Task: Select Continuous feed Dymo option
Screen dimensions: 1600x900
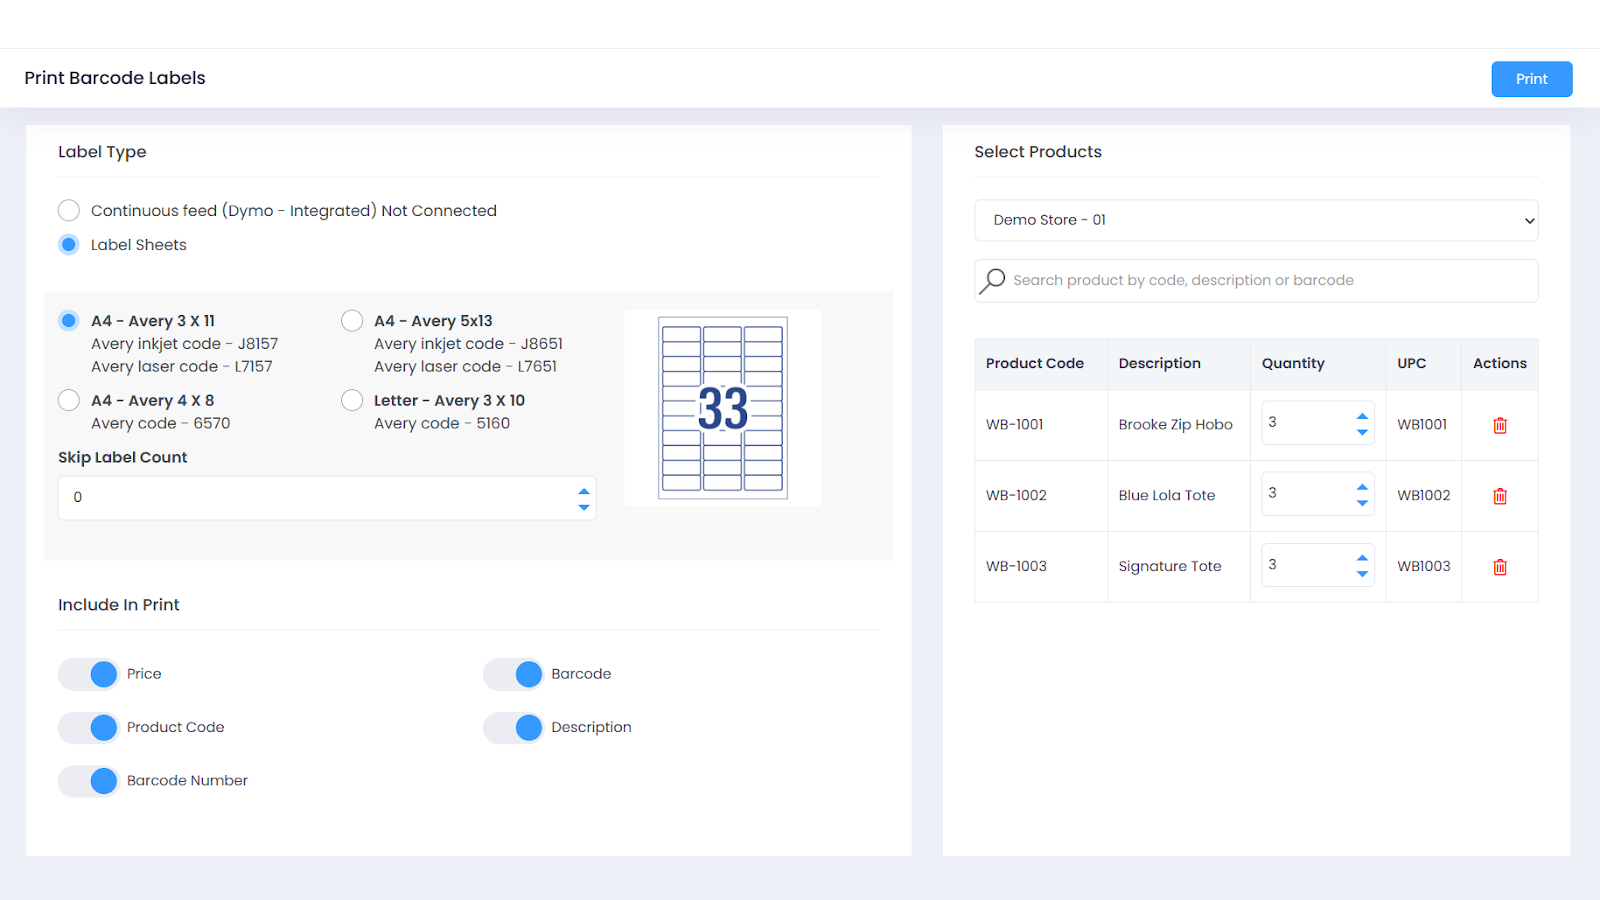Action: (69, 211)
